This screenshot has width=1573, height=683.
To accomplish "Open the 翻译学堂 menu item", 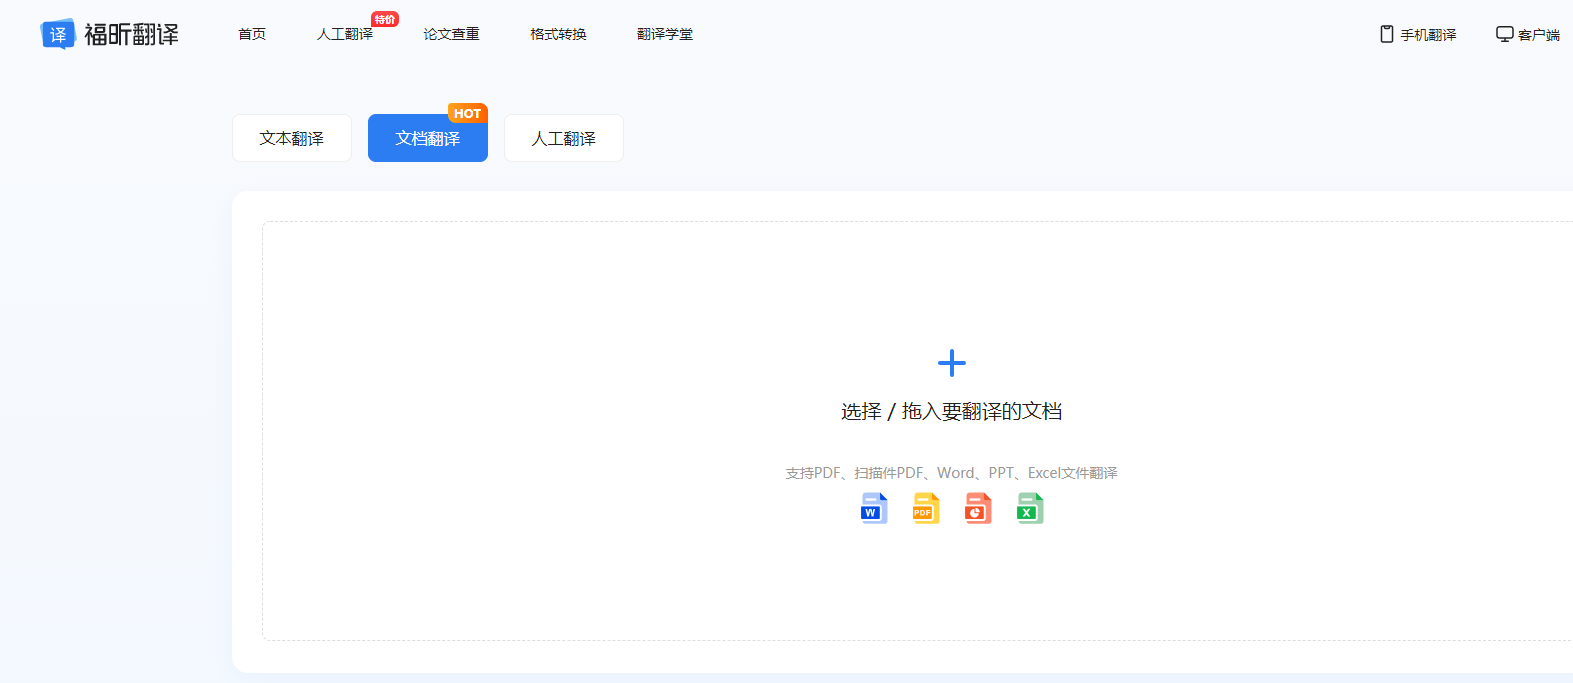I will pos(665,34).
